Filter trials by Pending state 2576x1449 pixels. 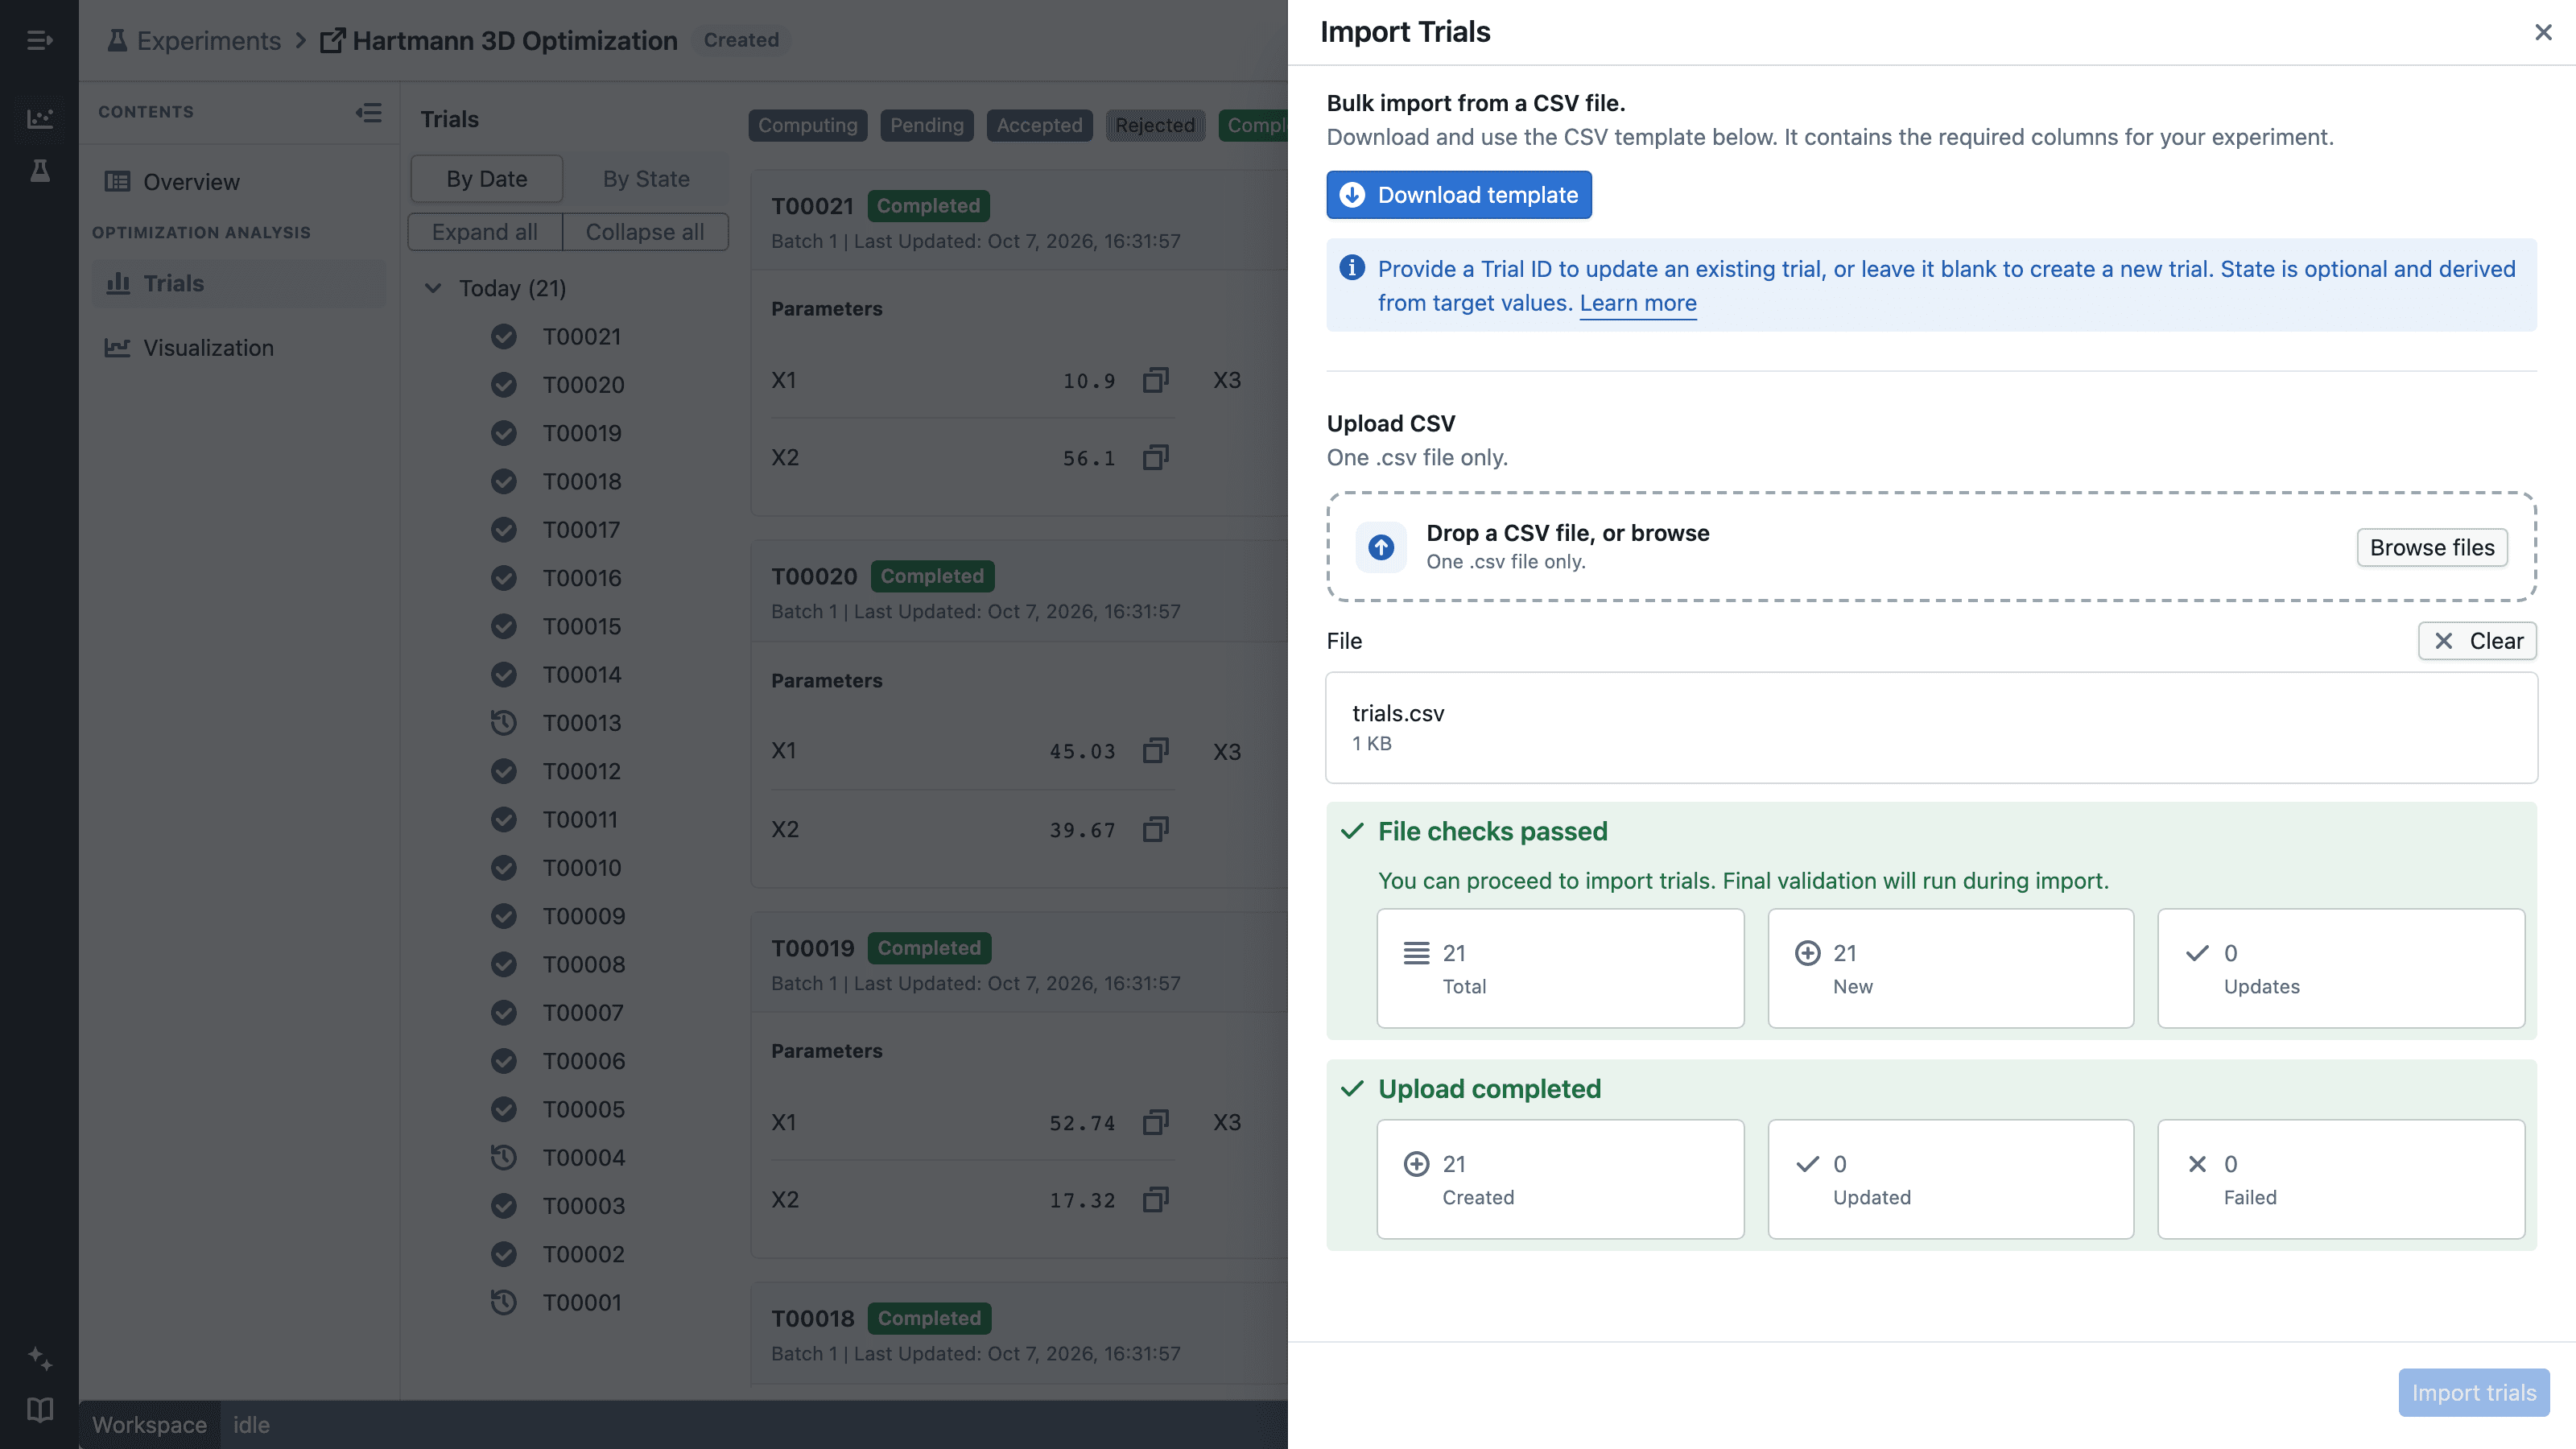coord(927,125)
